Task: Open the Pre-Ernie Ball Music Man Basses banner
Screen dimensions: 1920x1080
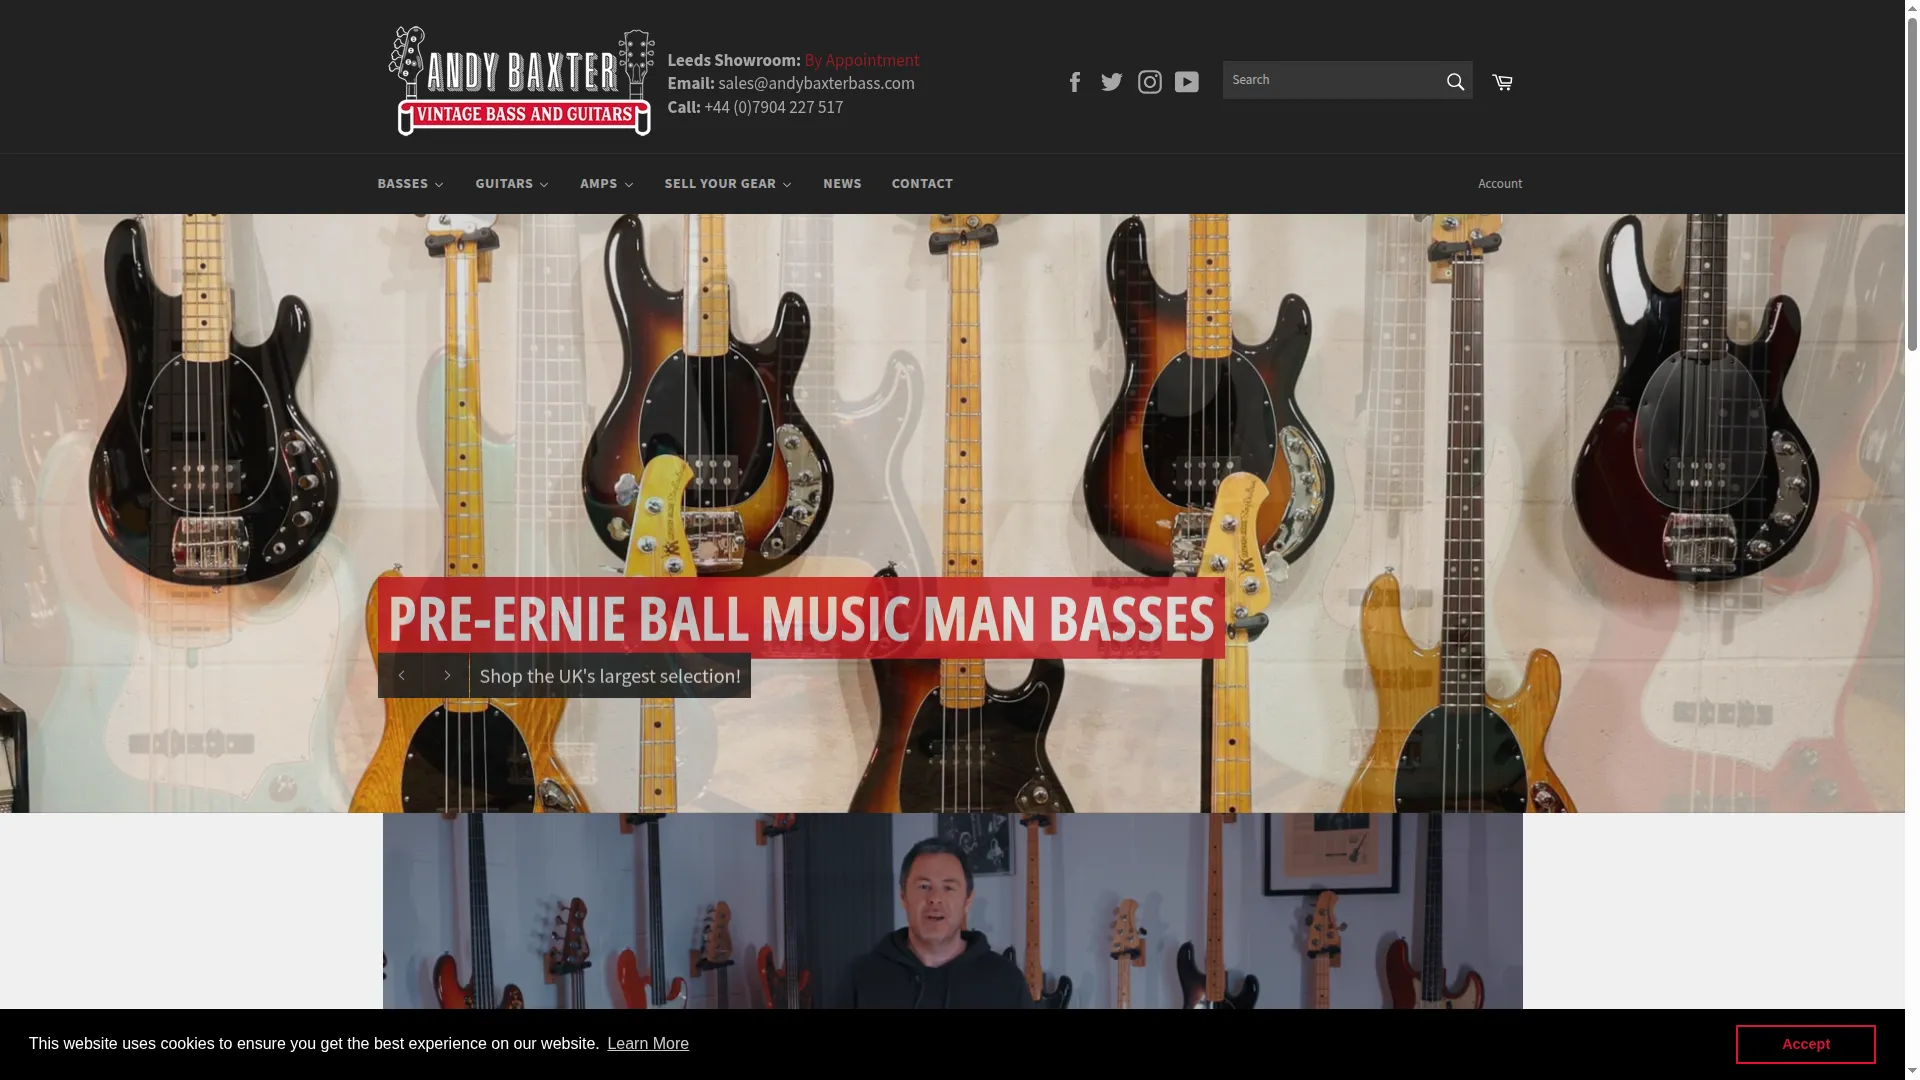Action: click(x=801, y=618)
